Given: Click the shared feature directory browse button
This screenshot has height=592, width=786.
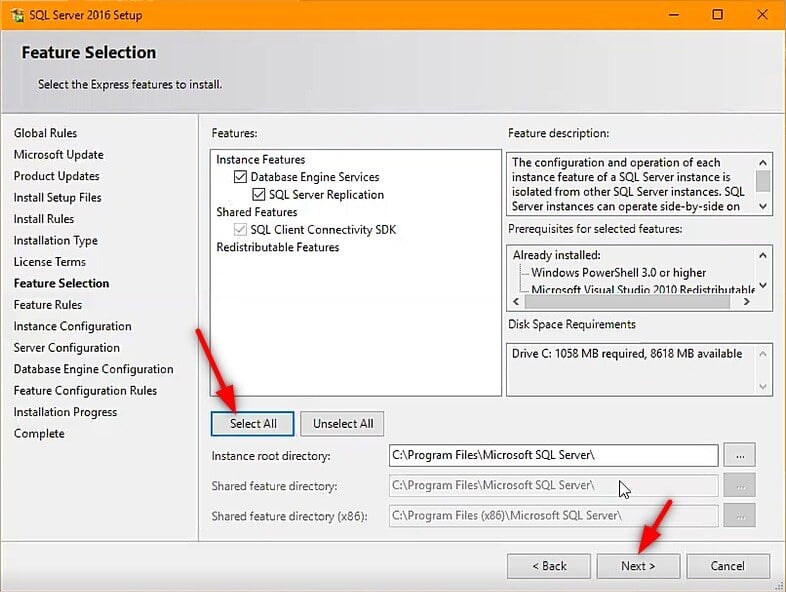Looking at the screenshot, I should [x=740, y=486].
